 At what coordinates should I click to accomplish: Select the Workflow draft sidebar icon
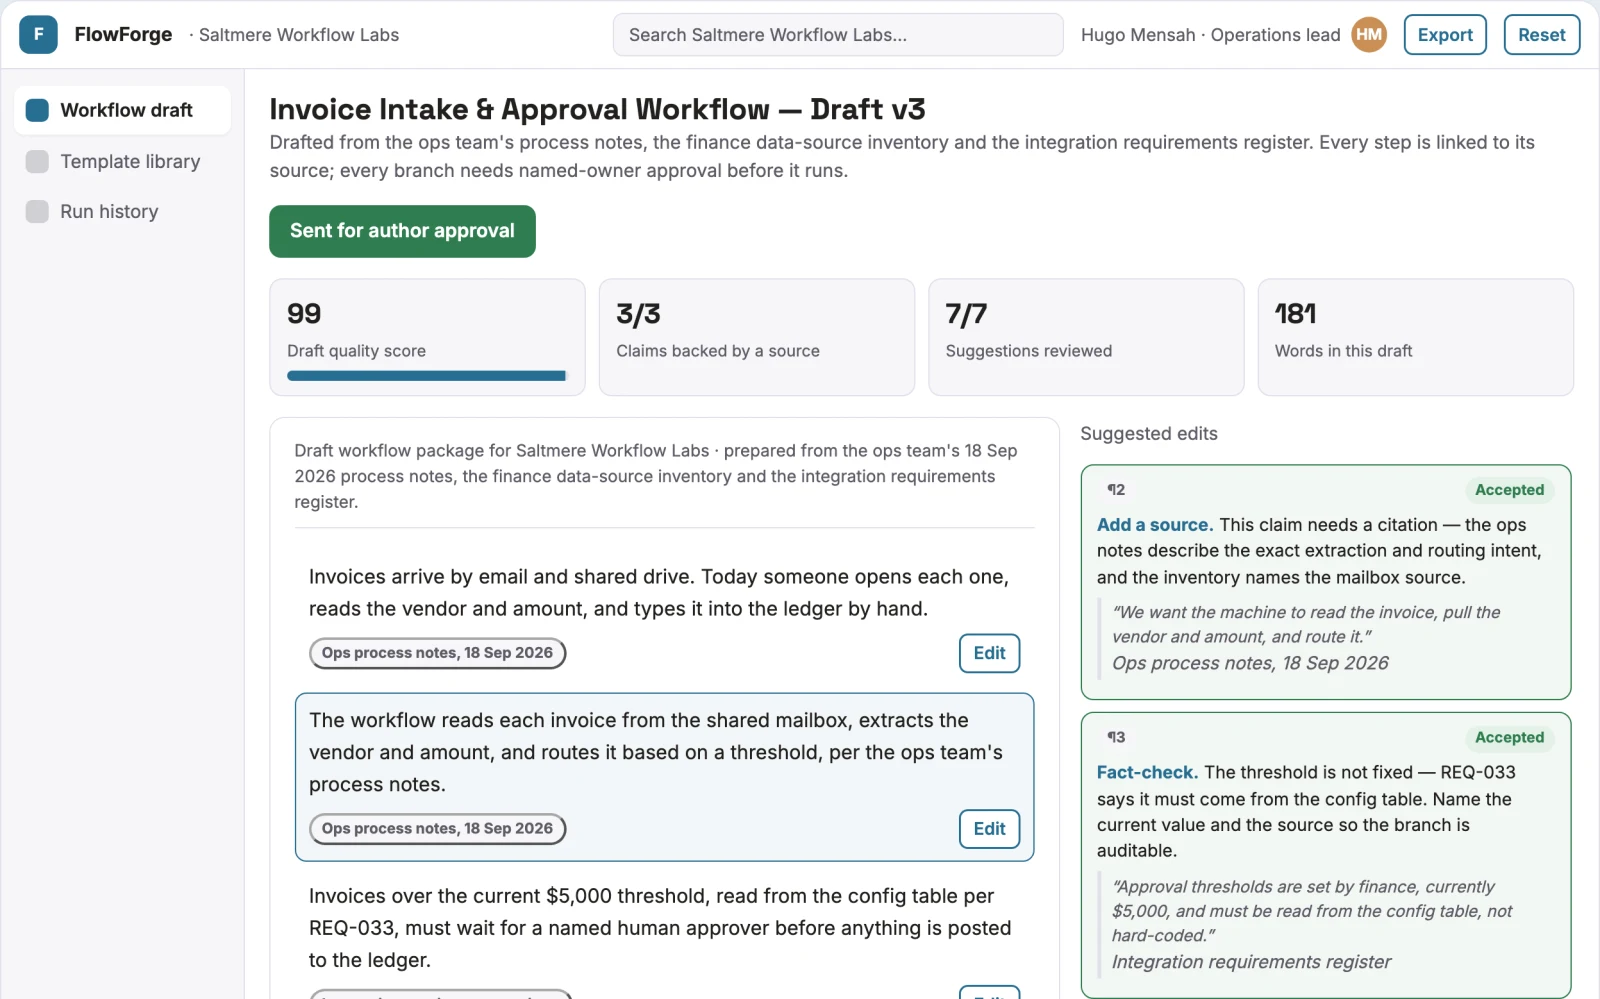click(x=37, y=110)
